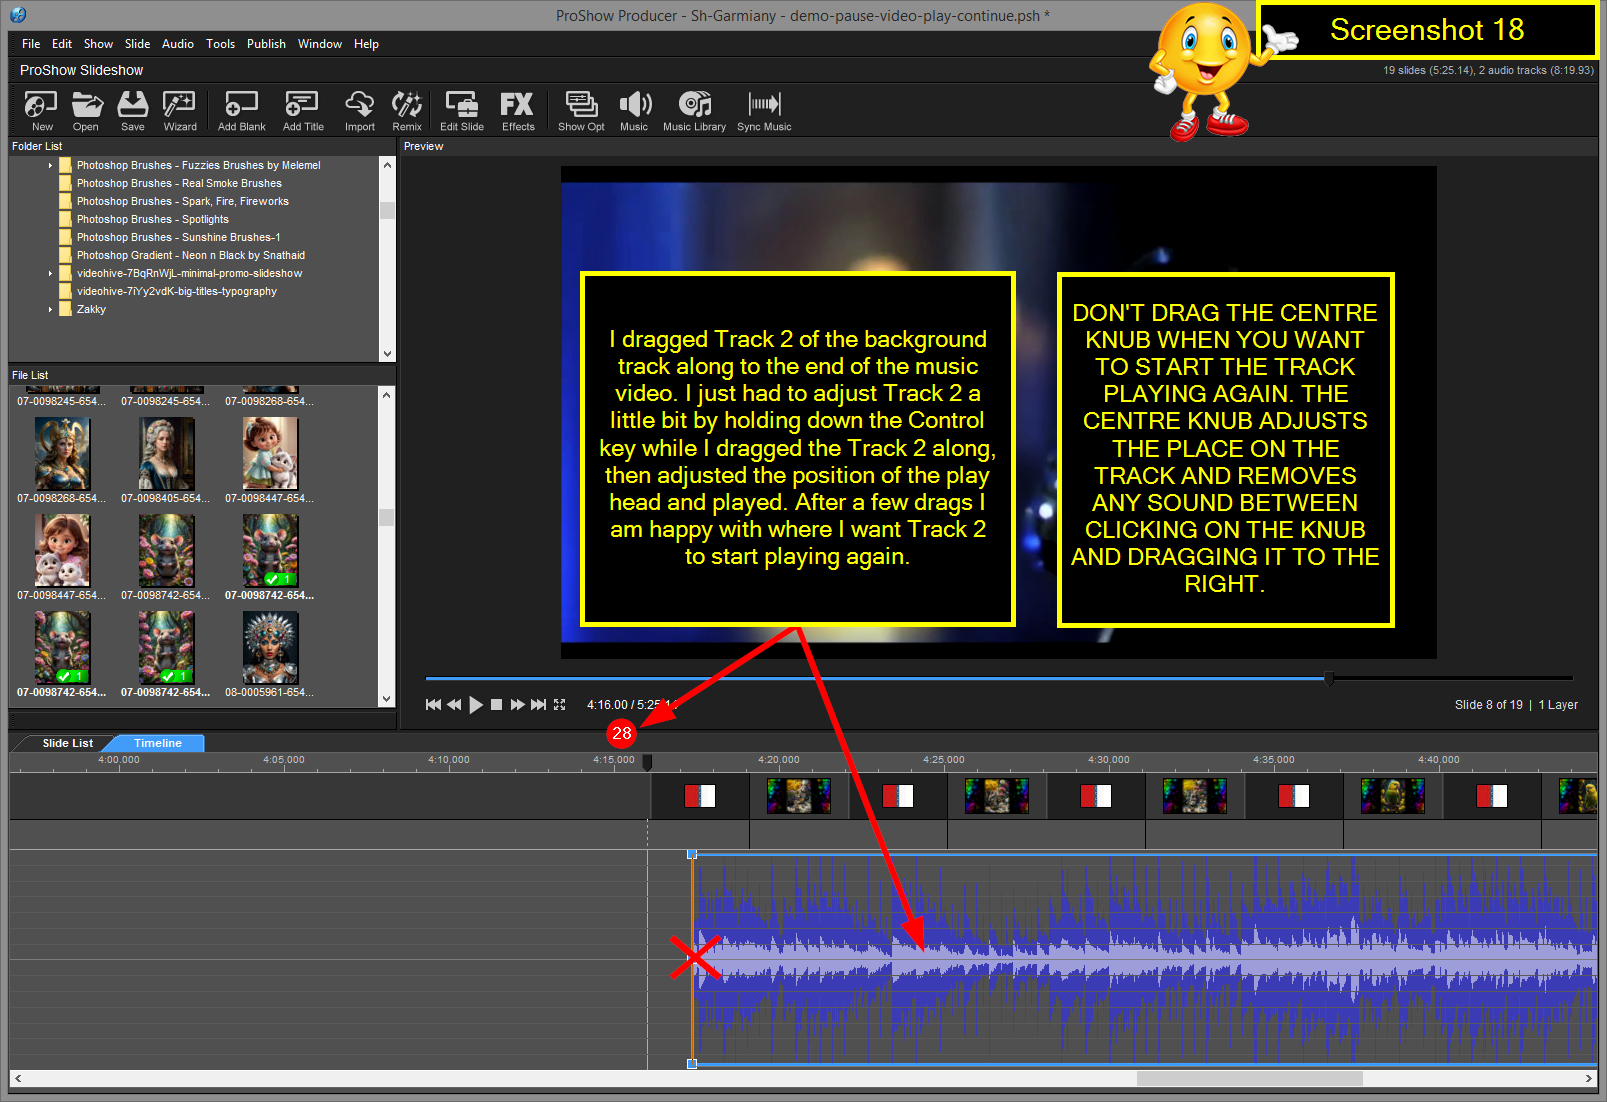The image size is (1607, 1102).
Task: Open the Audio menu
Action: click(x=178, y=44)
